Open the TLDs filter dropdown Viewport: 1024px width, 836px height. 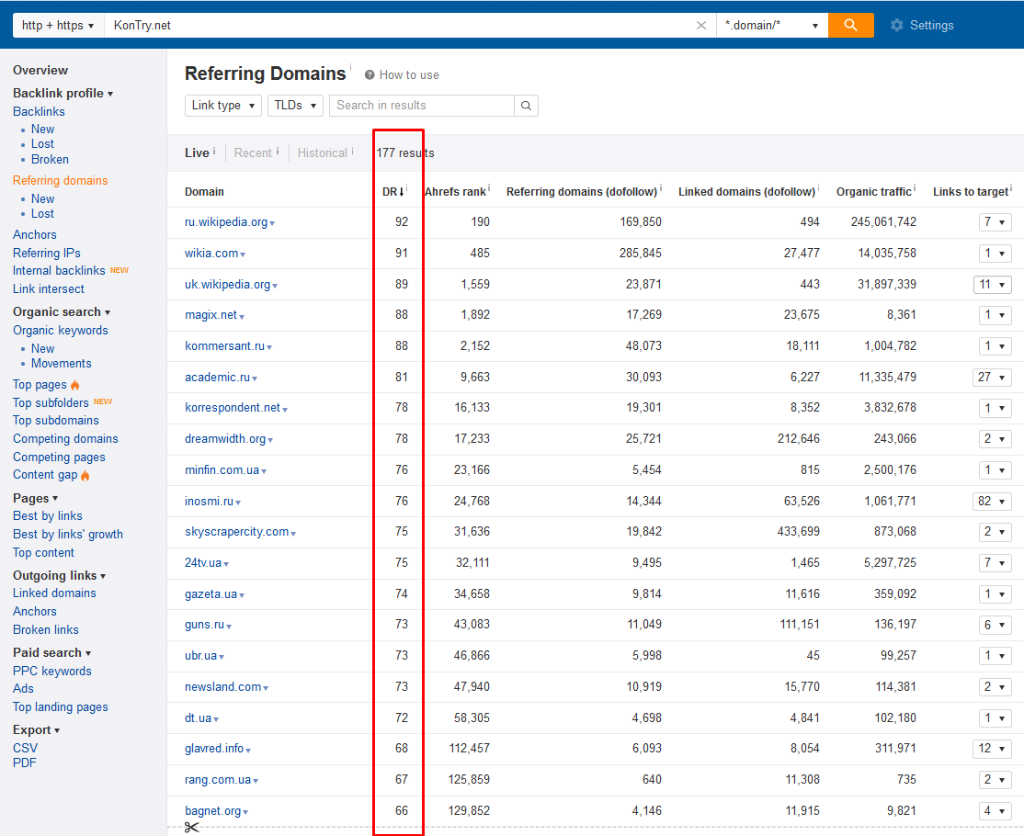pyautogui.click(x=295, y=105)
